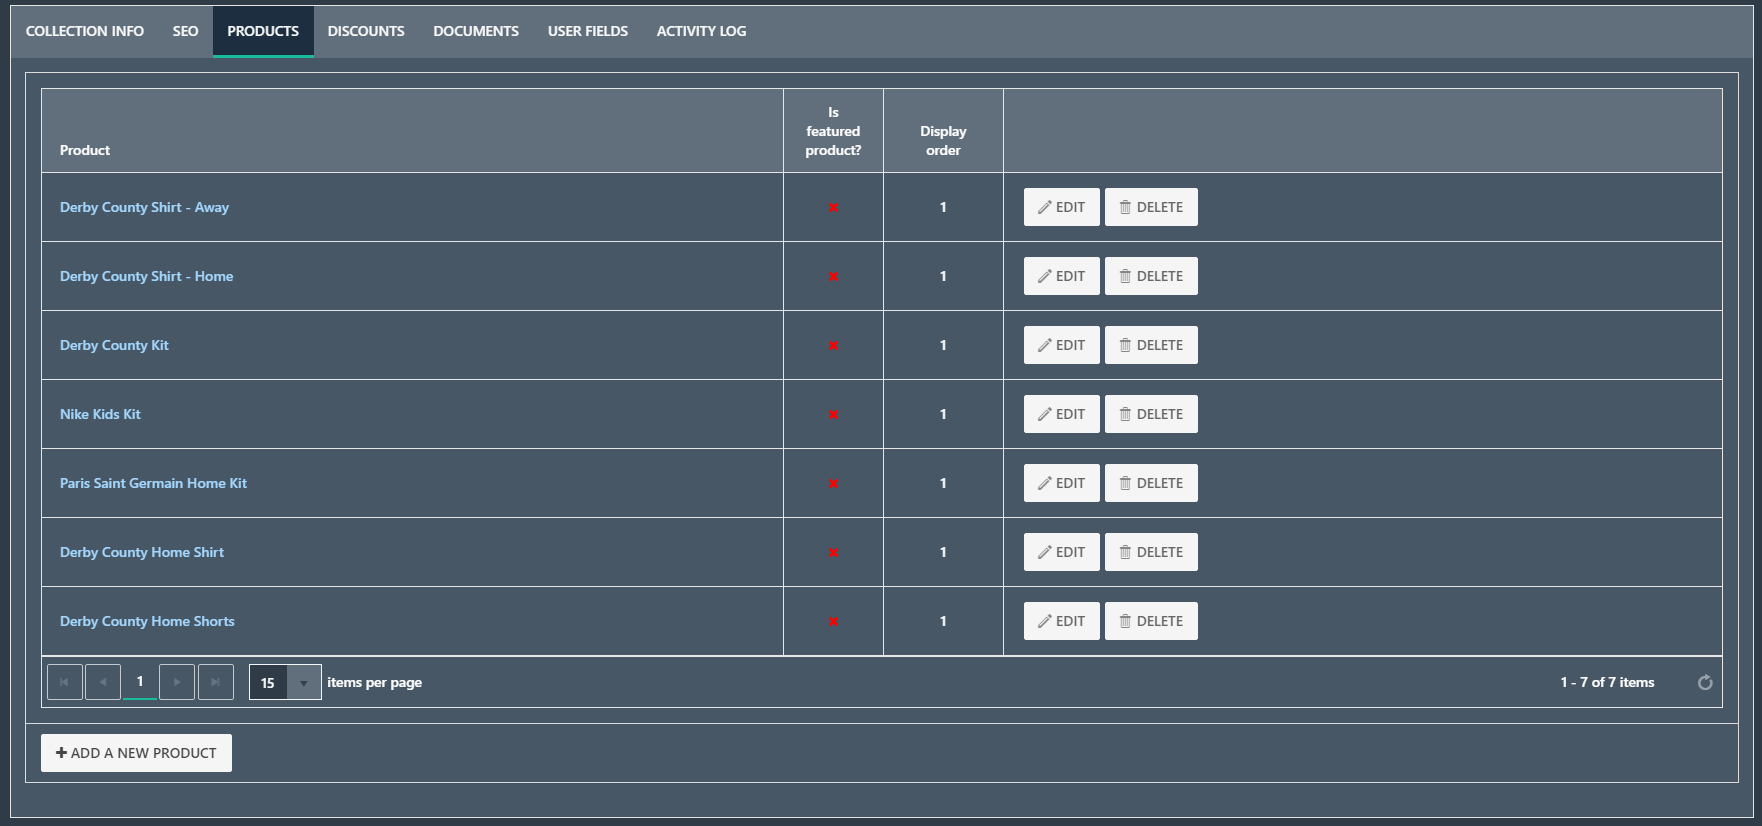Edit the Derby County Kit row
The height and width of the screenshot is (826, 1762).
pyautogui.click(x=1061, y=345)
